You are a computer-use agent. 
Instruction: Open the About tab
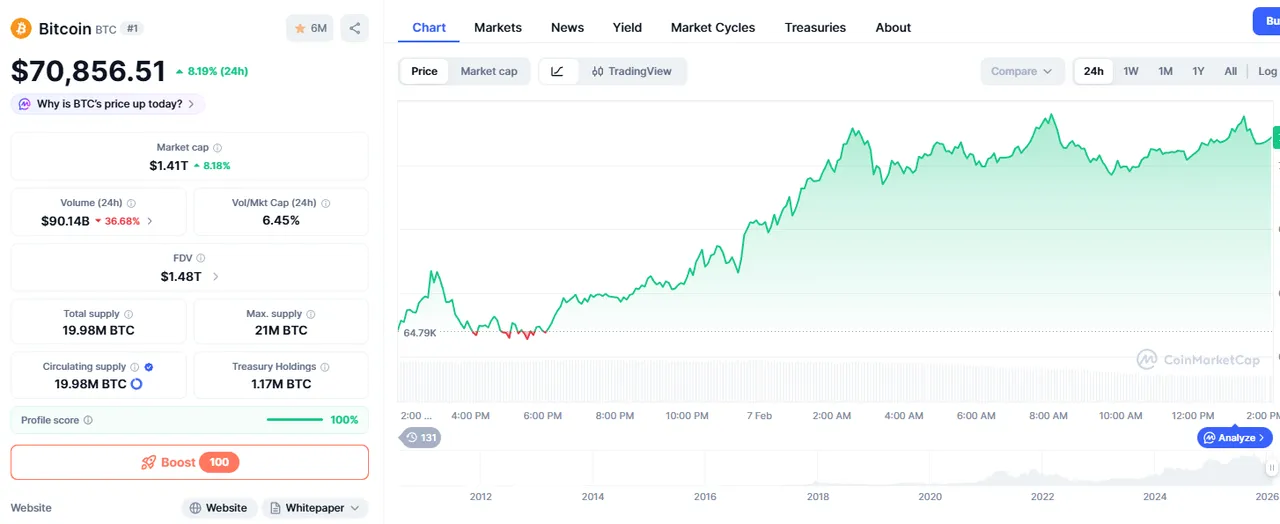[x=893, y=28]
